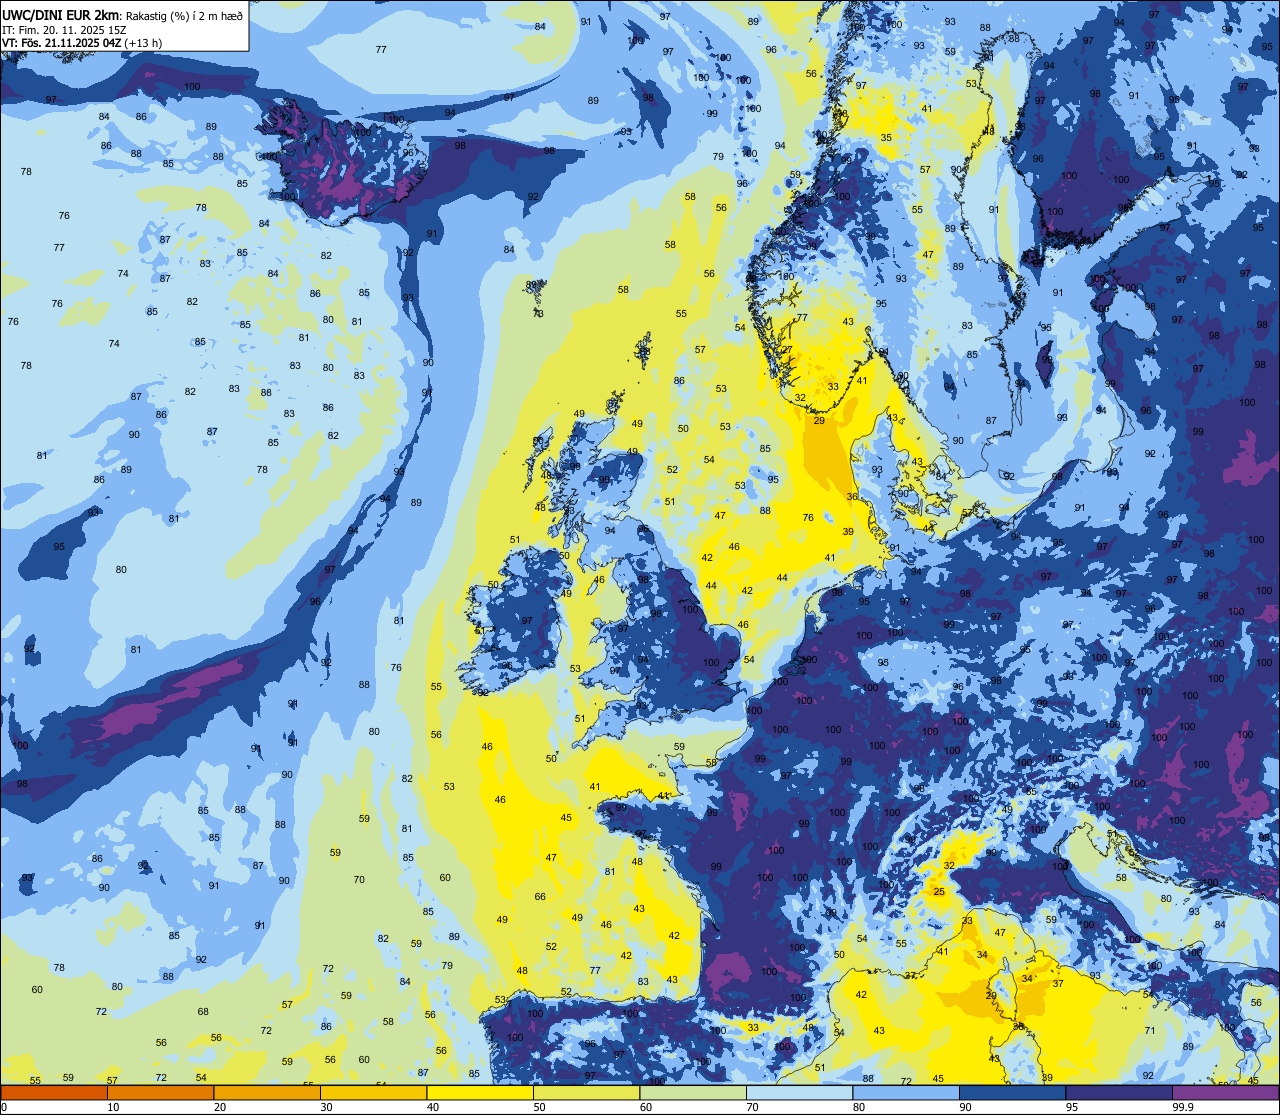Click the '30' tick label on the legend
This screenshot has height=1115, width=1280.
pyautogui.click(x=326, y=1107)
